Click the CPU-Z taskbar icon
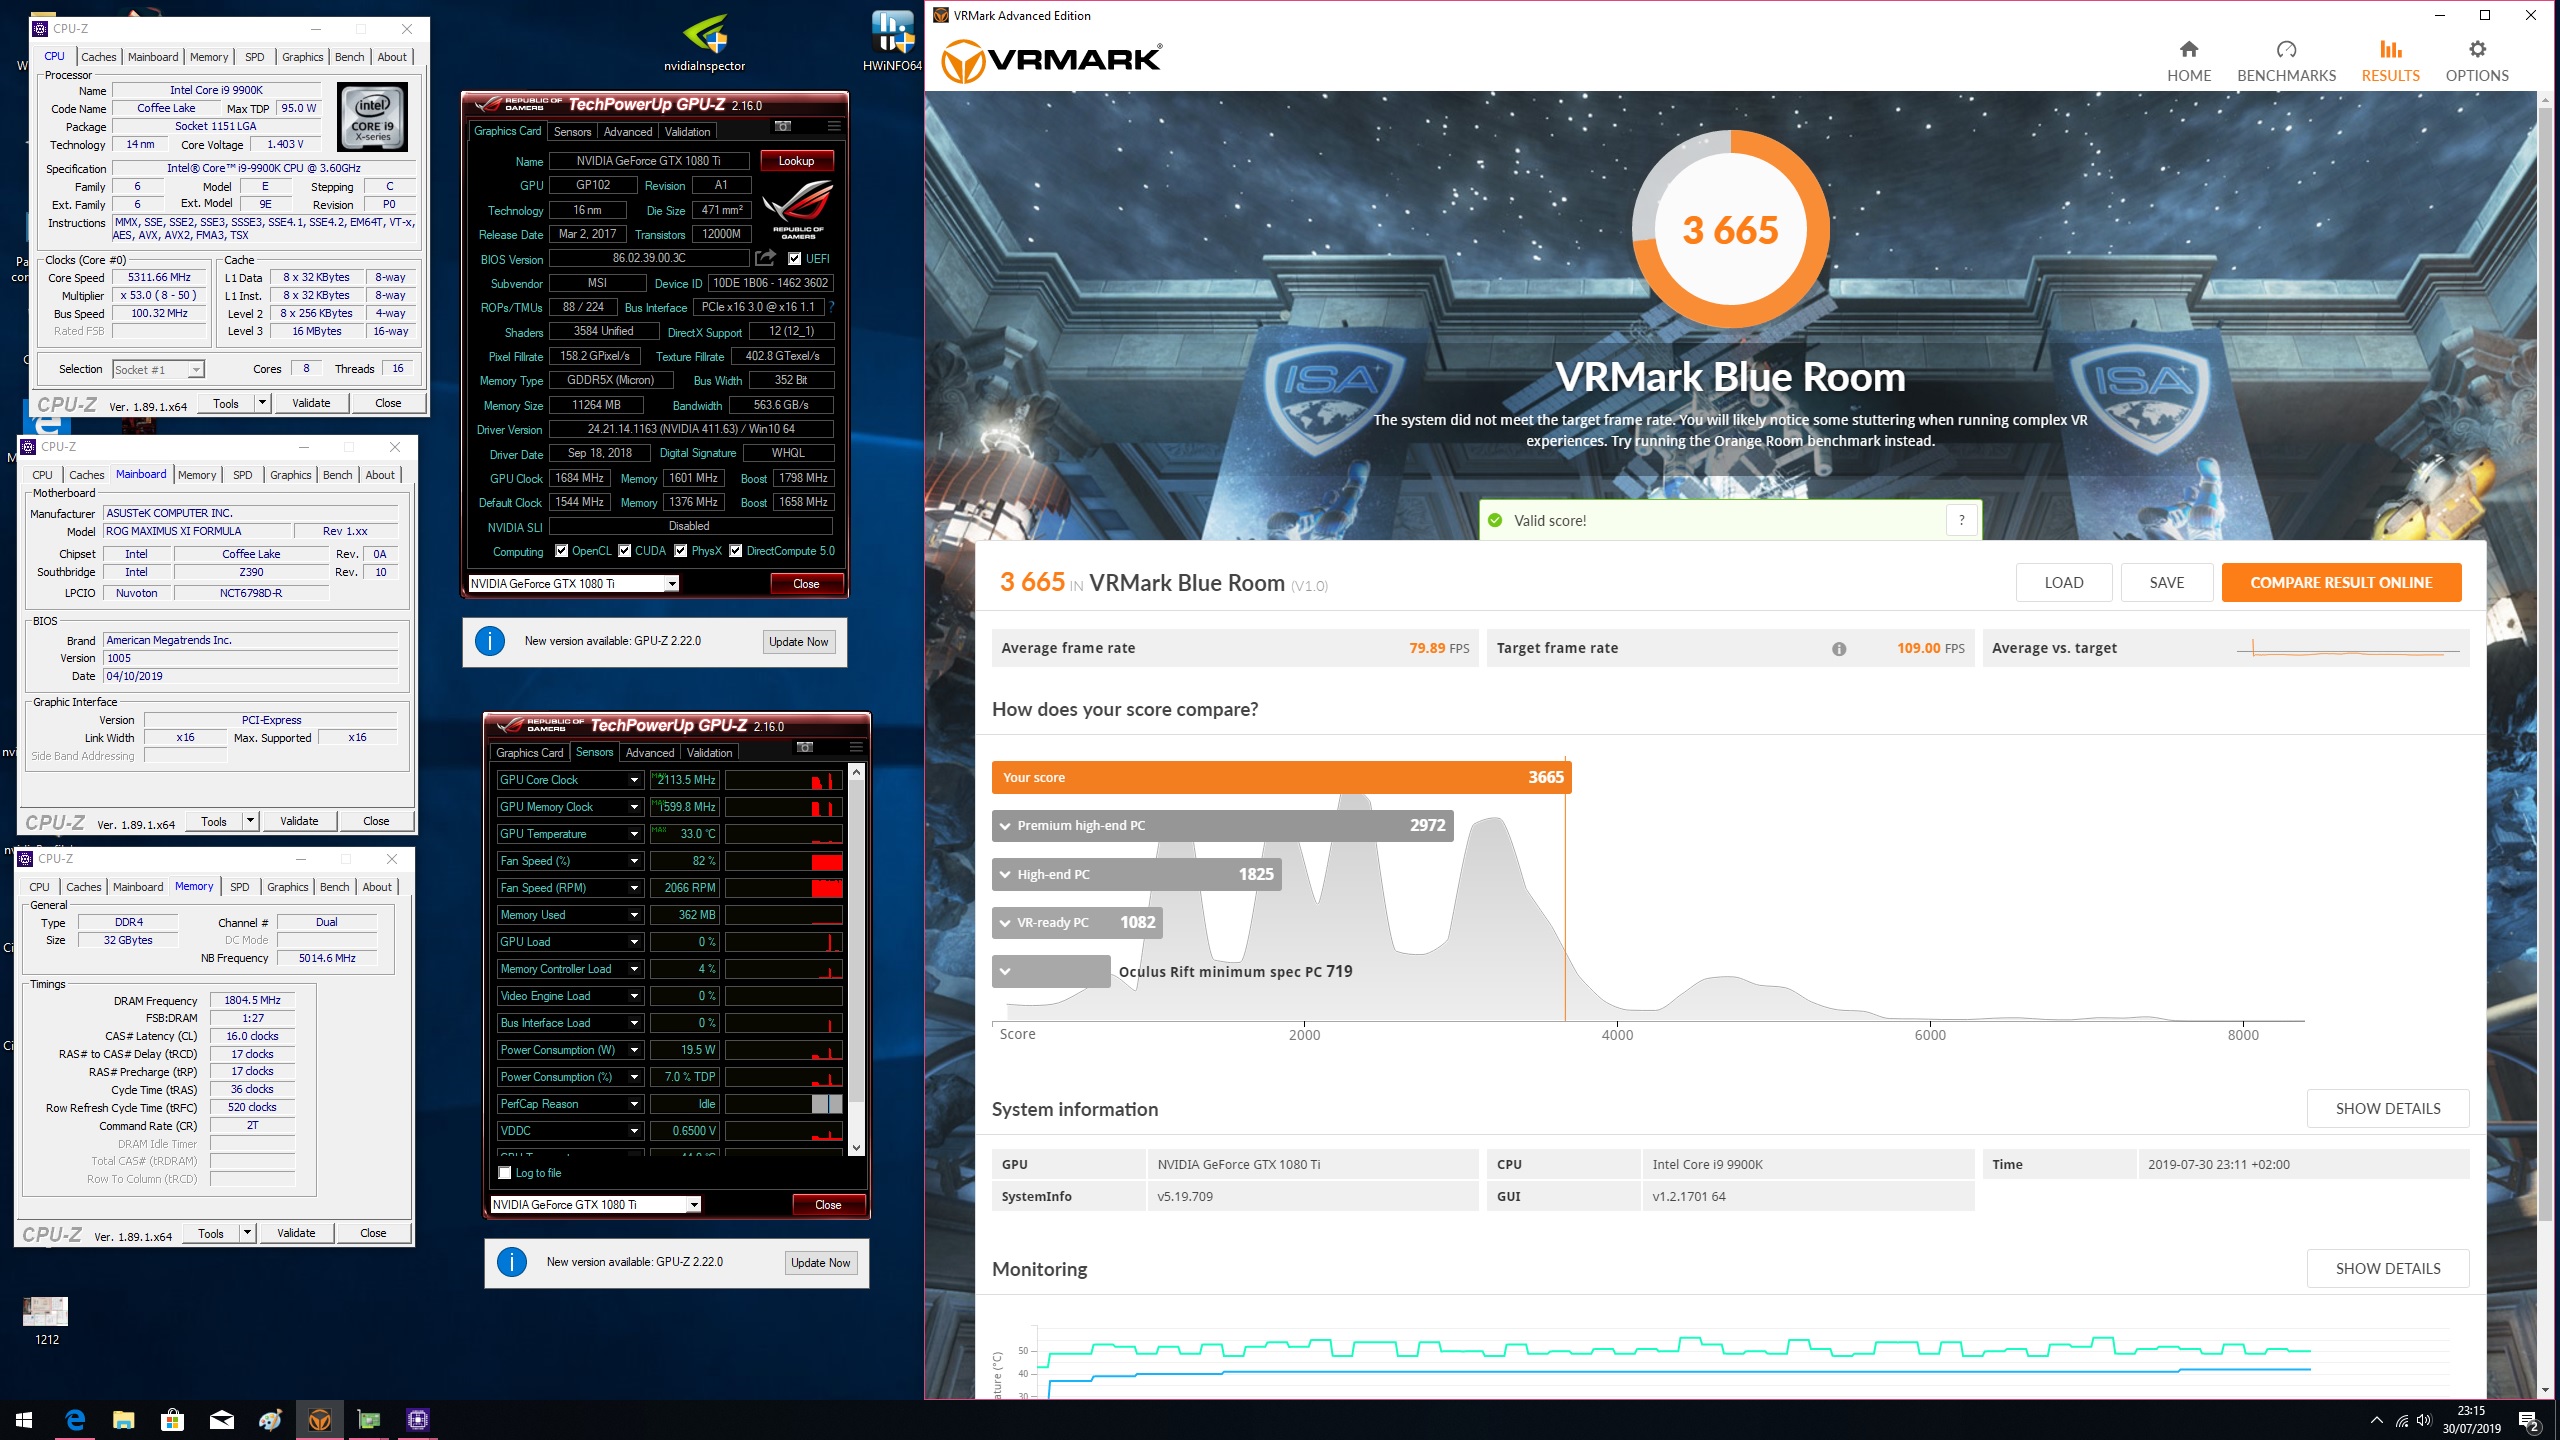This screenshot has height=1440, width=2560. (x=417, y=1419)
